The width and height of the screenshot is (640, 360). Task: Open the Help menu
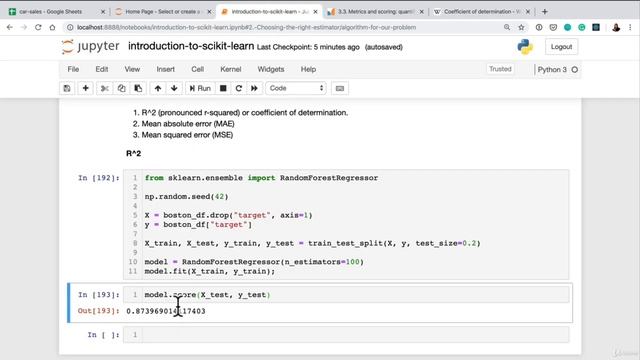click(x=308, y=69)
